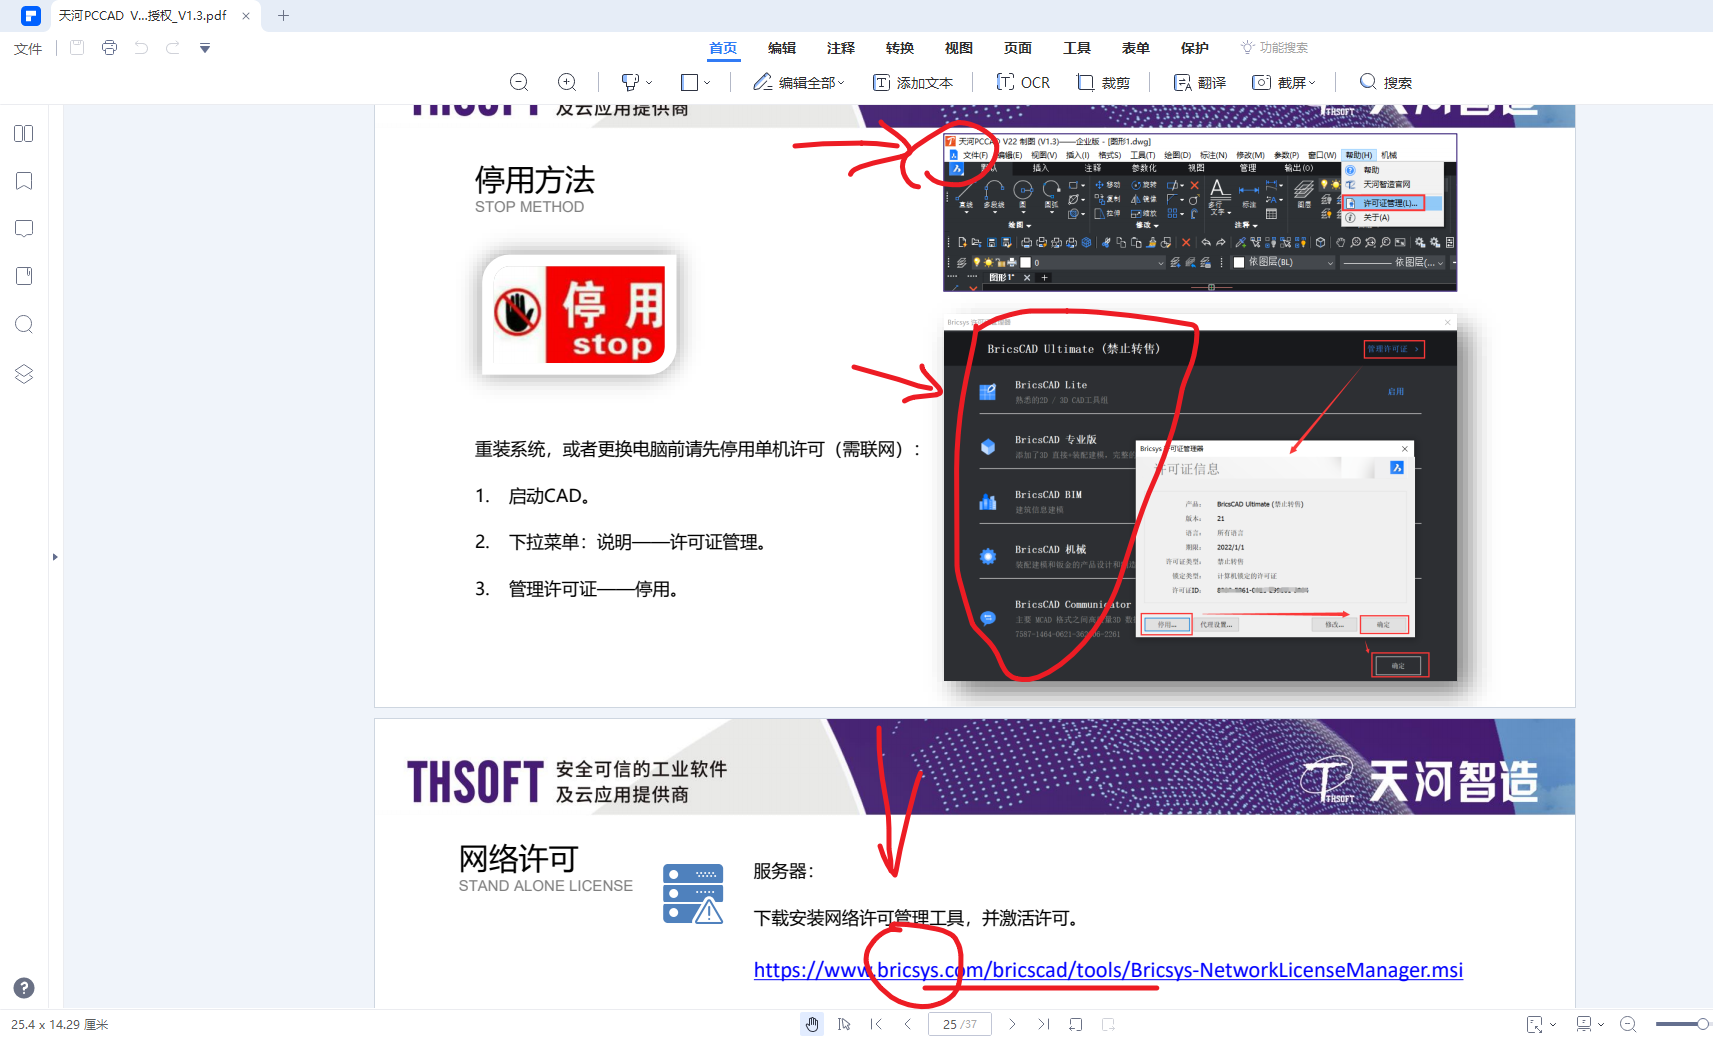The width and height of the screenshot is (1713, 1038).
Task: Click the print icon in top bar
Action: [109, 48]
